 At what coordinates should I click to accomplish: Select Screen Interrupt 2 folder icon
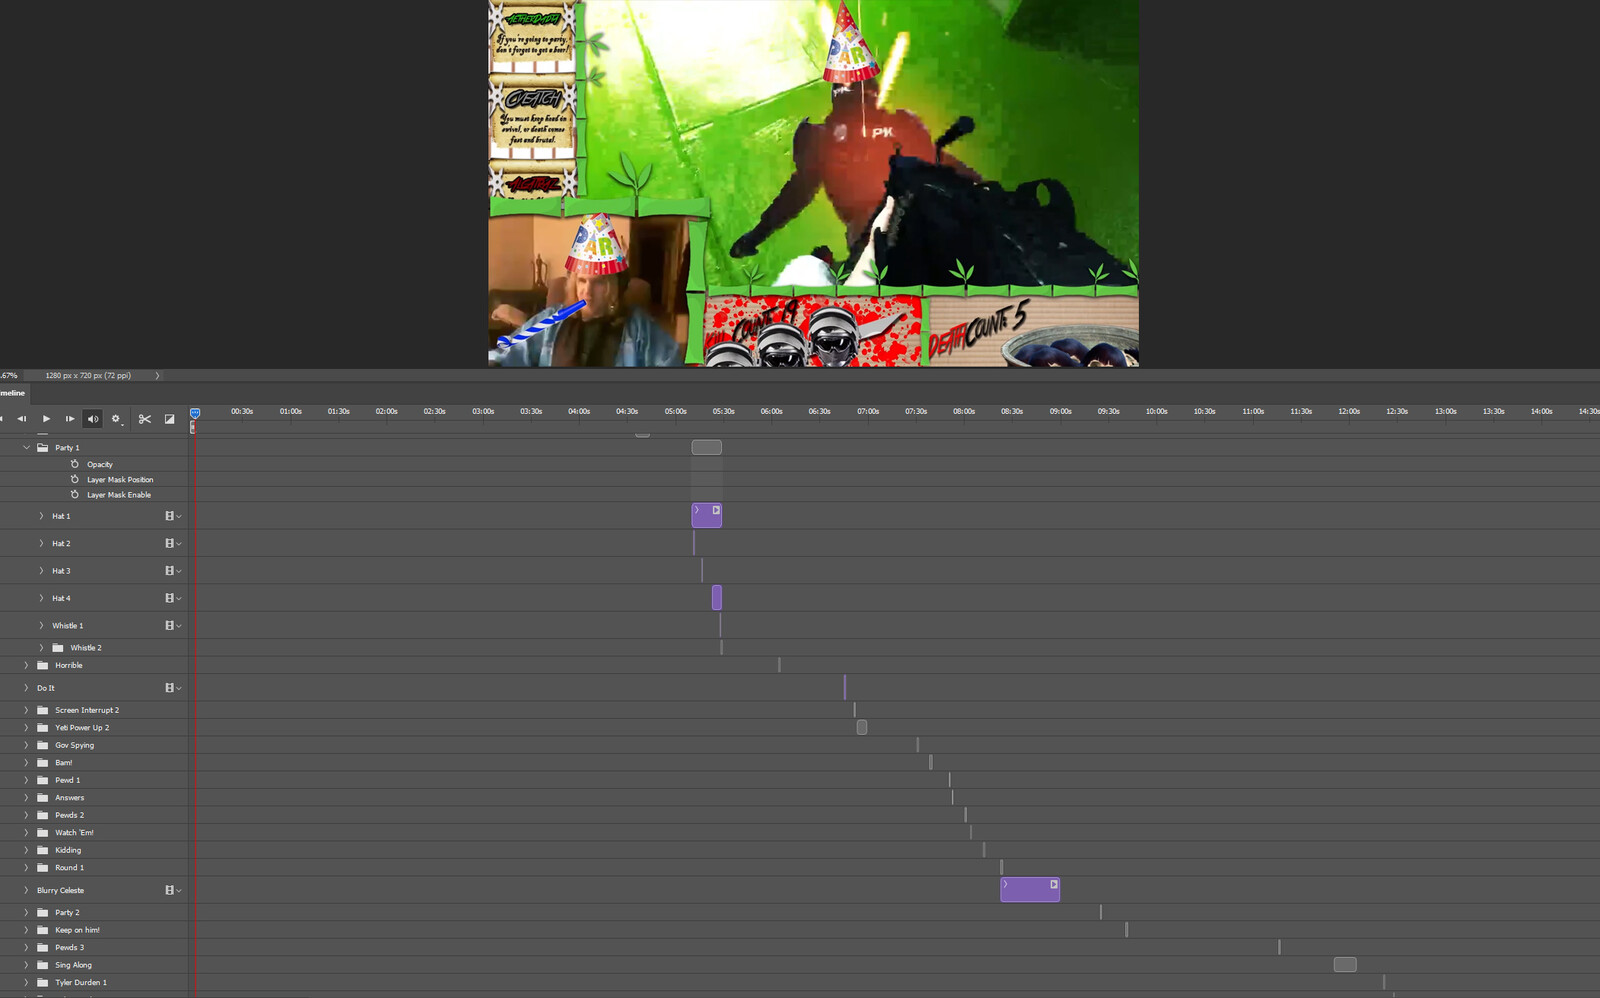coord(43,710)
